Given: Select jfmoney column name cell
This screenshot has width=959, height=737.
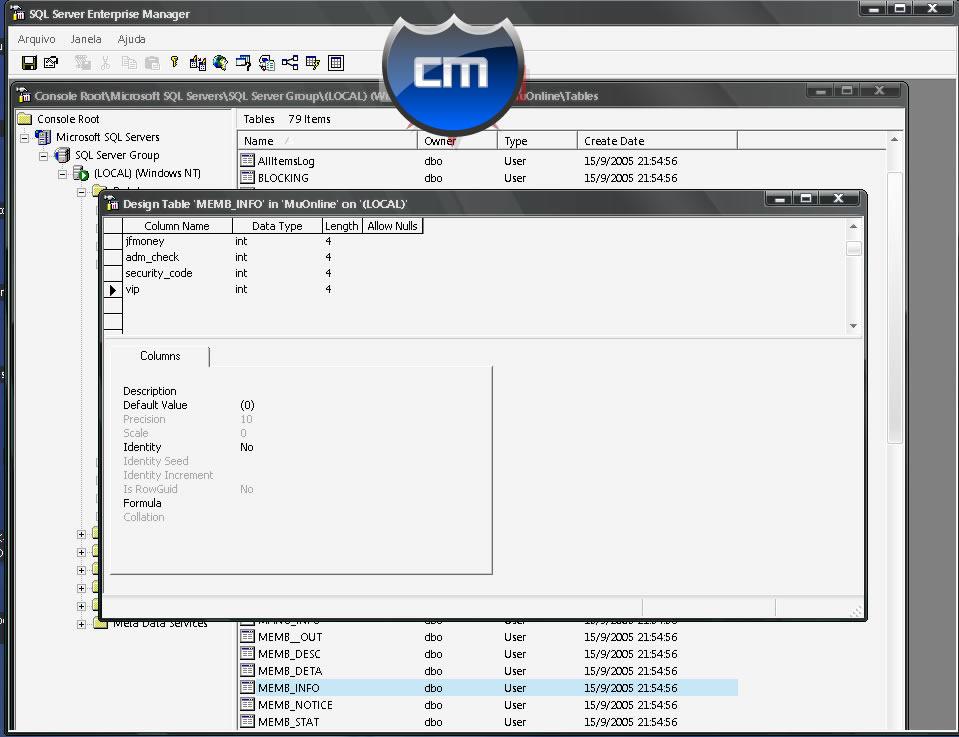Looking at the screenshot, I should click(x=177, y=241).
